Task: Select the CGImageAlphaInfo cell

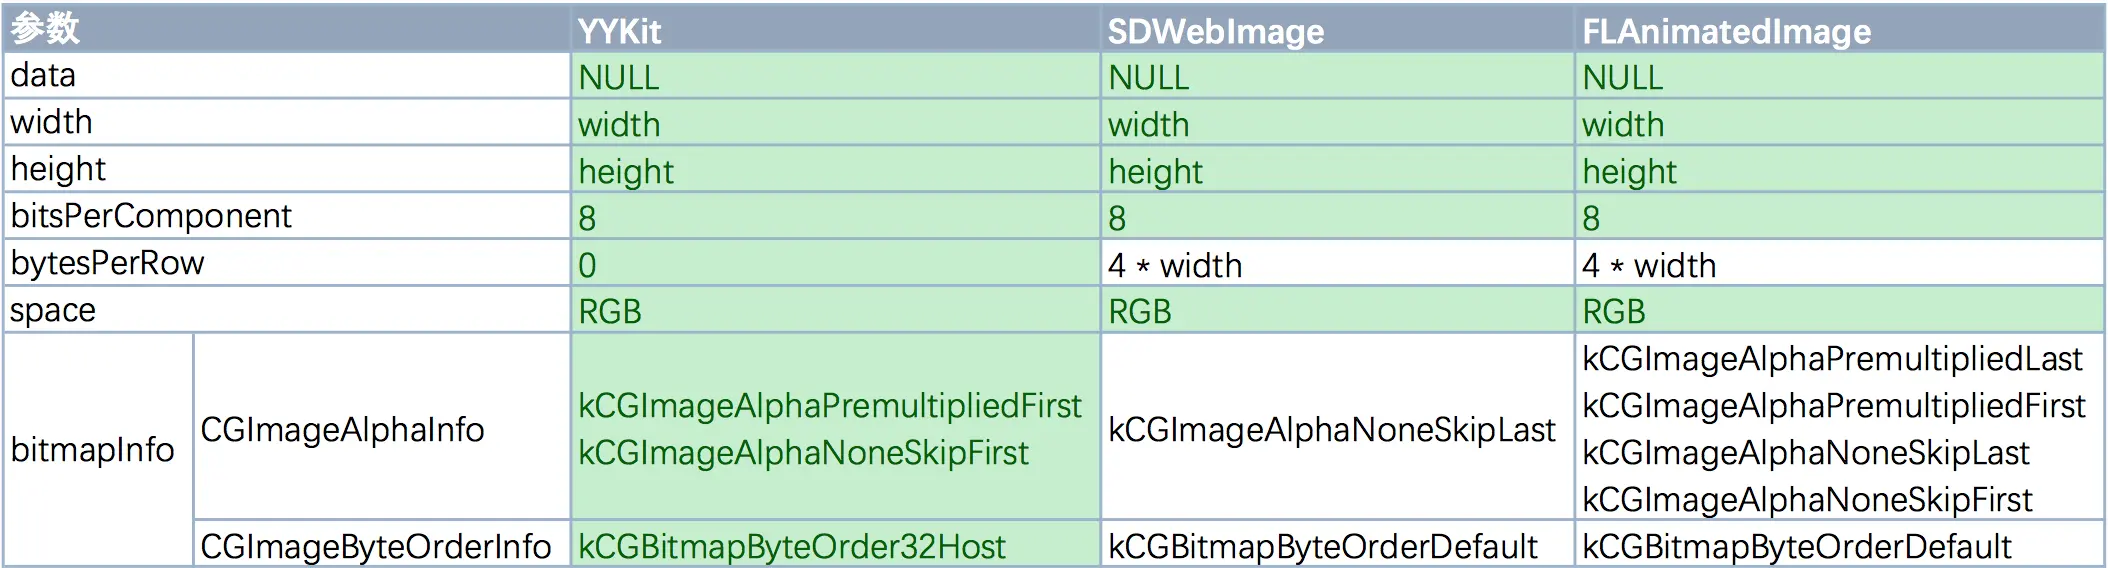Action: [x=382, y=428]
